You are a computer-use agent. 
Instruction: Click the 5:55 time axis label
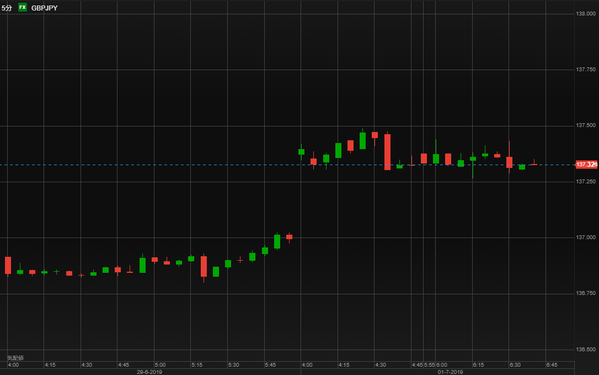[429, 365]
